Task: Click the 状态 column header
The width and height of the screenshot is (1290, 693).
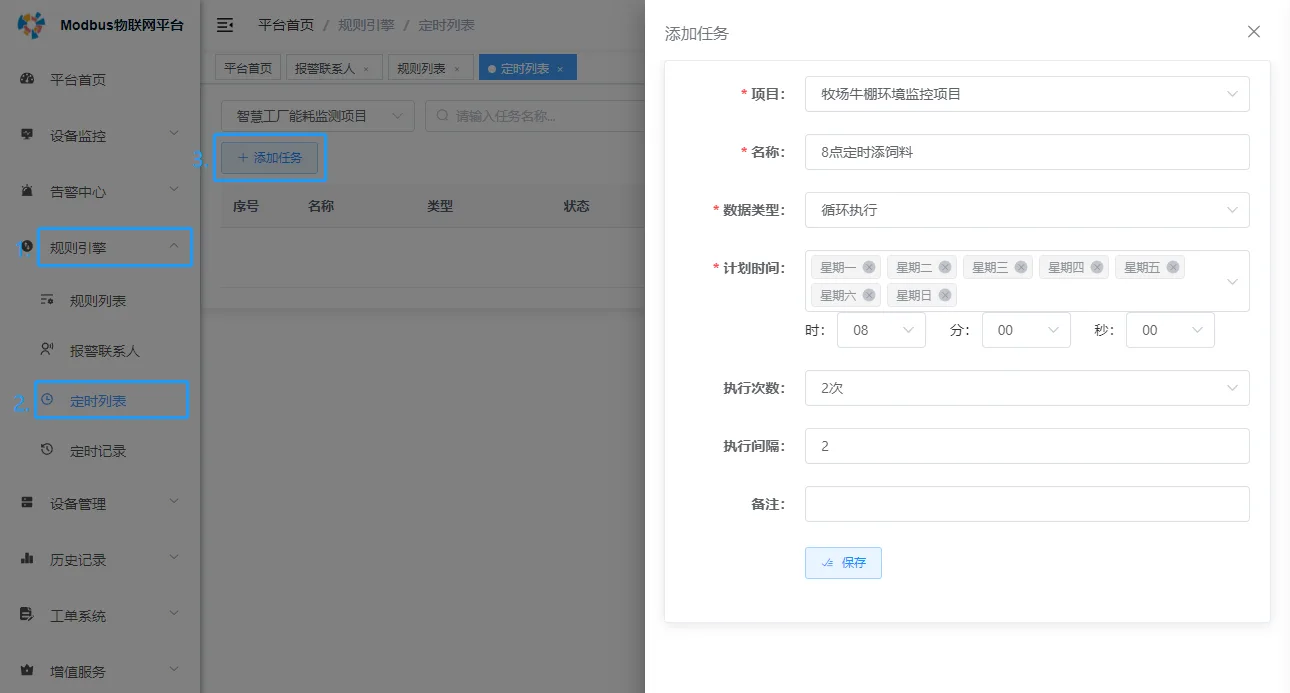Action: [x=576, y=206]
